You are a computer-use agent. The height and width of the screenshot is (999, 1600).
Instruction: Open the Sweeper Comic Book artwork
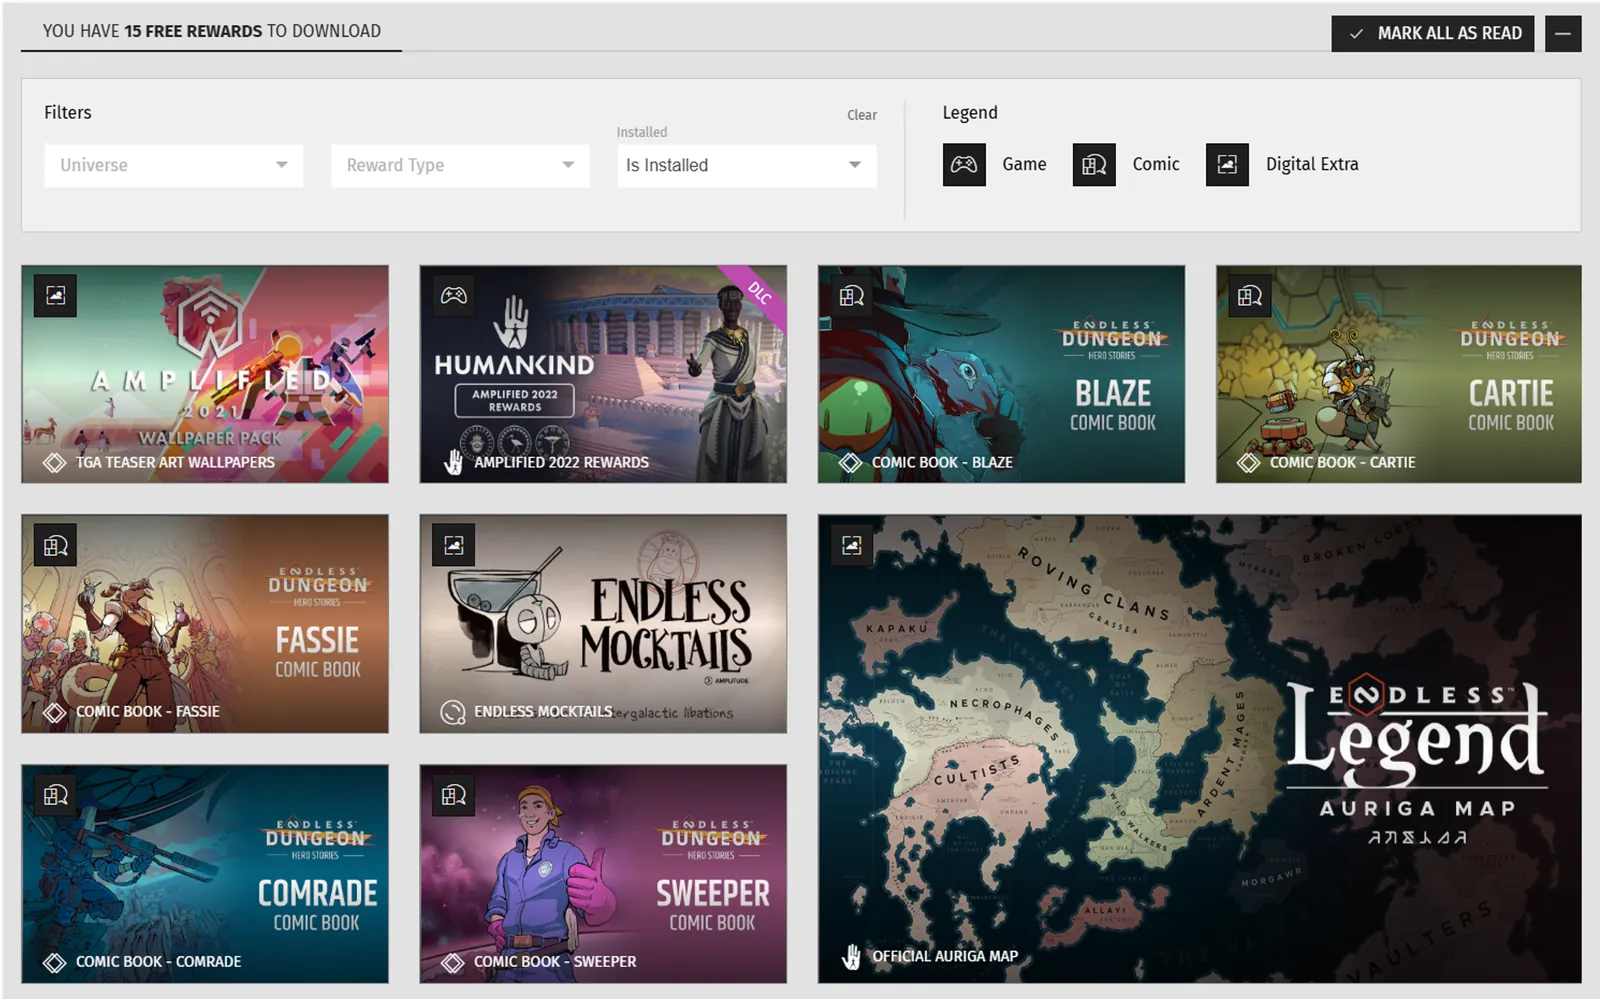tap(603, 874)
